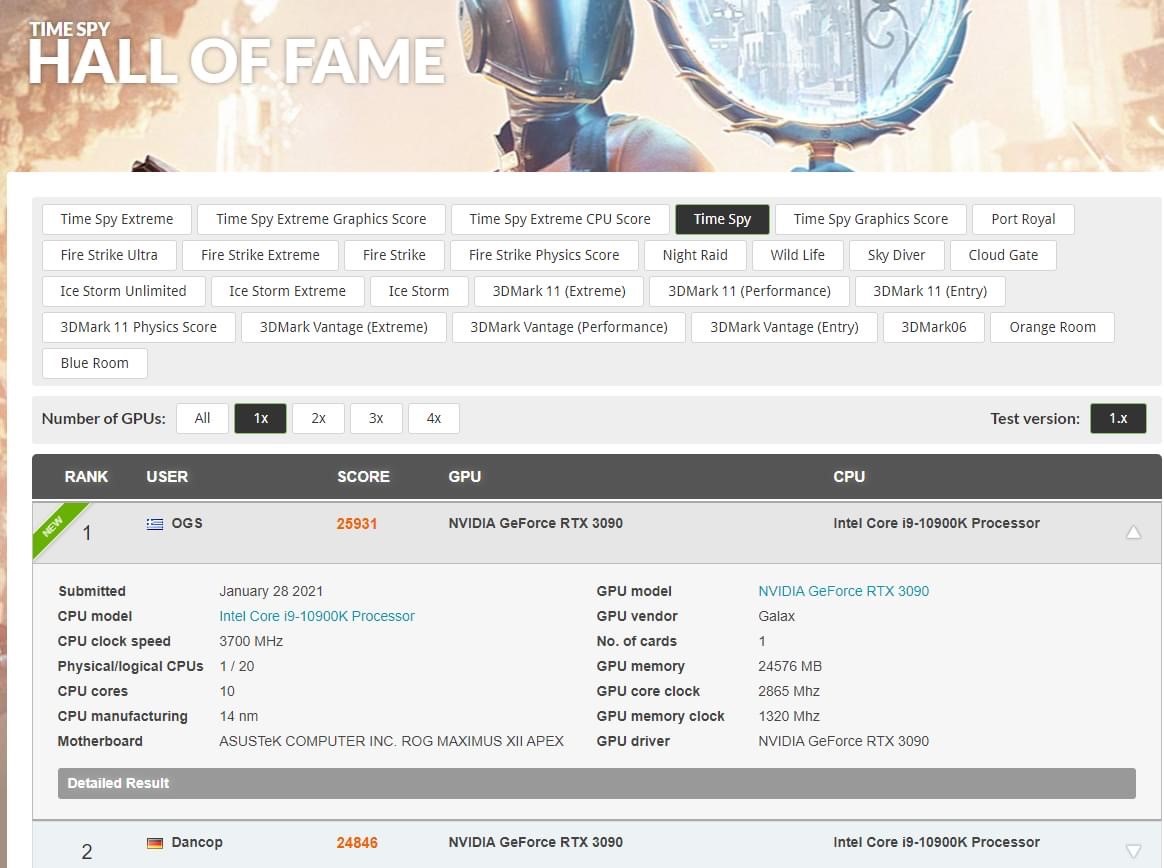Image resolution: width=1164 pixels, height=868 pixels.
Task: Open 3DMark Vantage (Performance) tab
Action: [x=569, y=327]
